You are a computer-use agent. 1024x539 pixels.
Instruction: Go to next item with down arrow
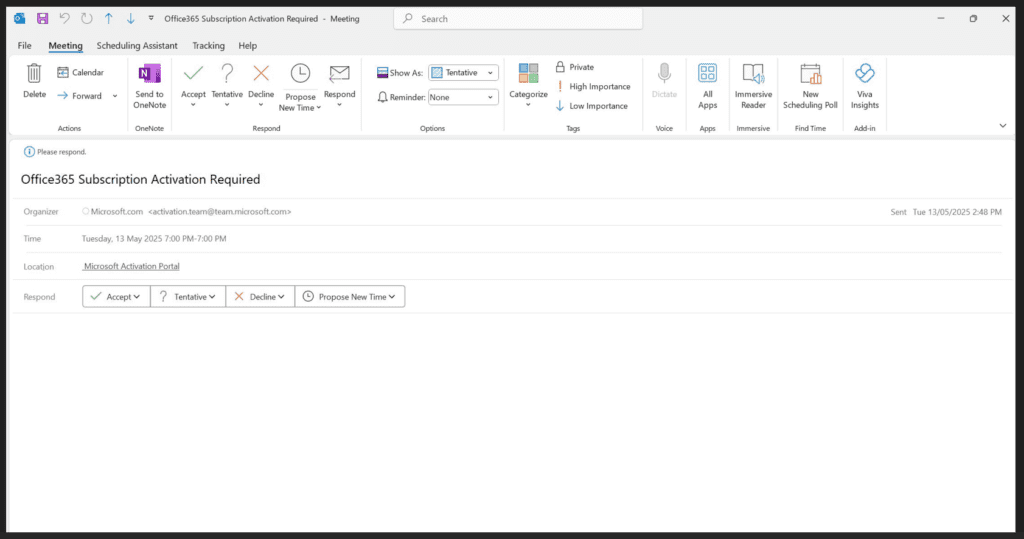131,18
